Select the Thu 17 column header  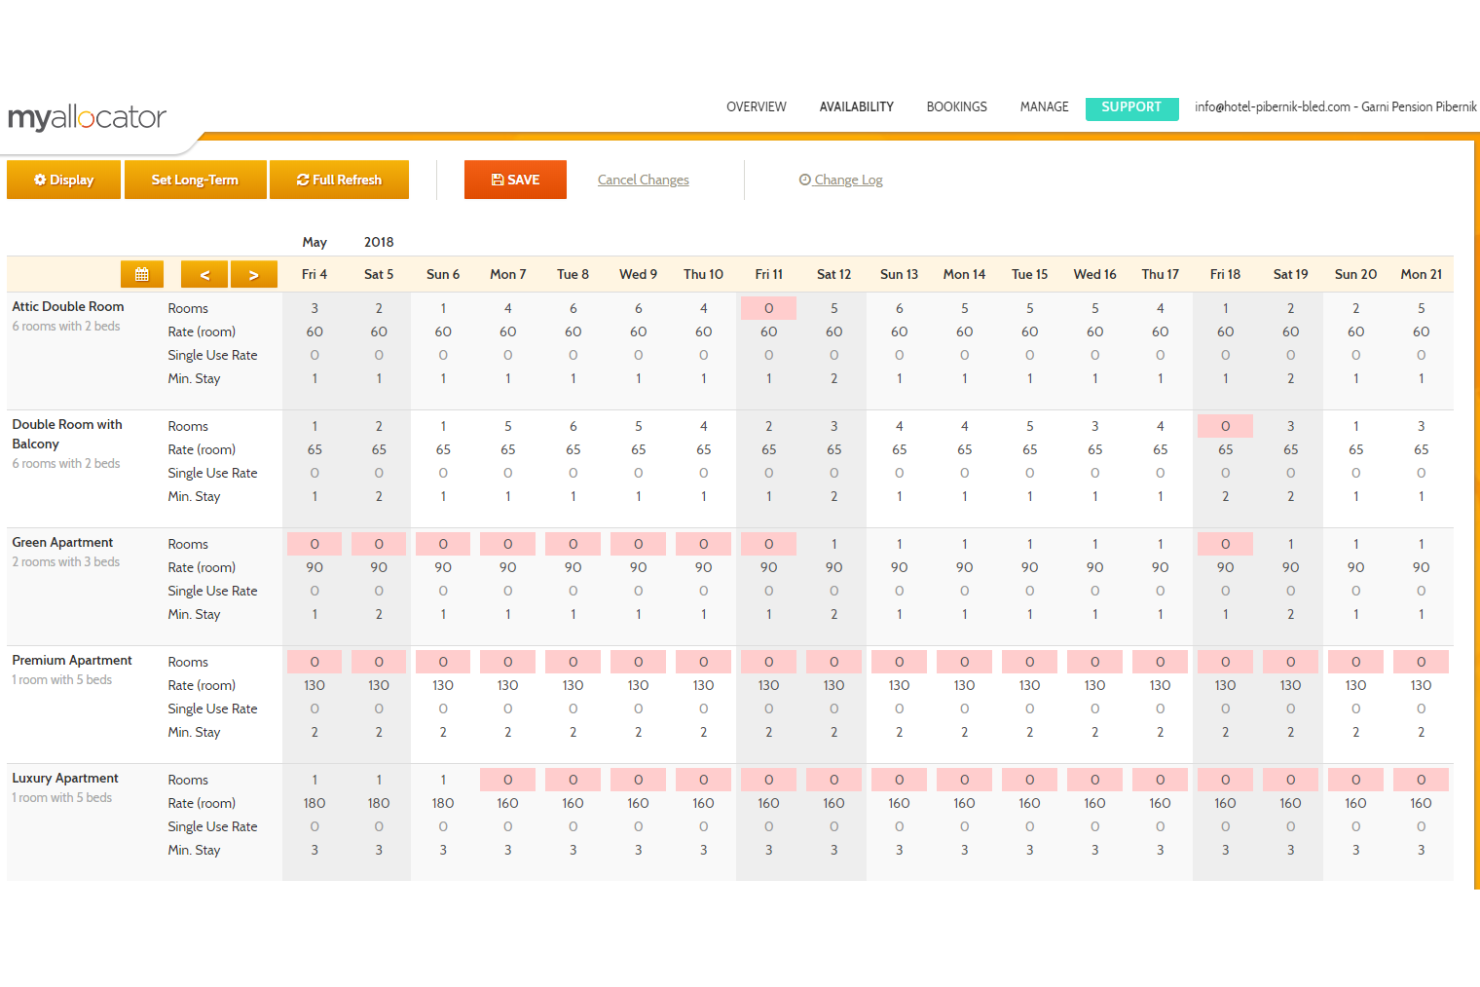tap(1160, 274)
